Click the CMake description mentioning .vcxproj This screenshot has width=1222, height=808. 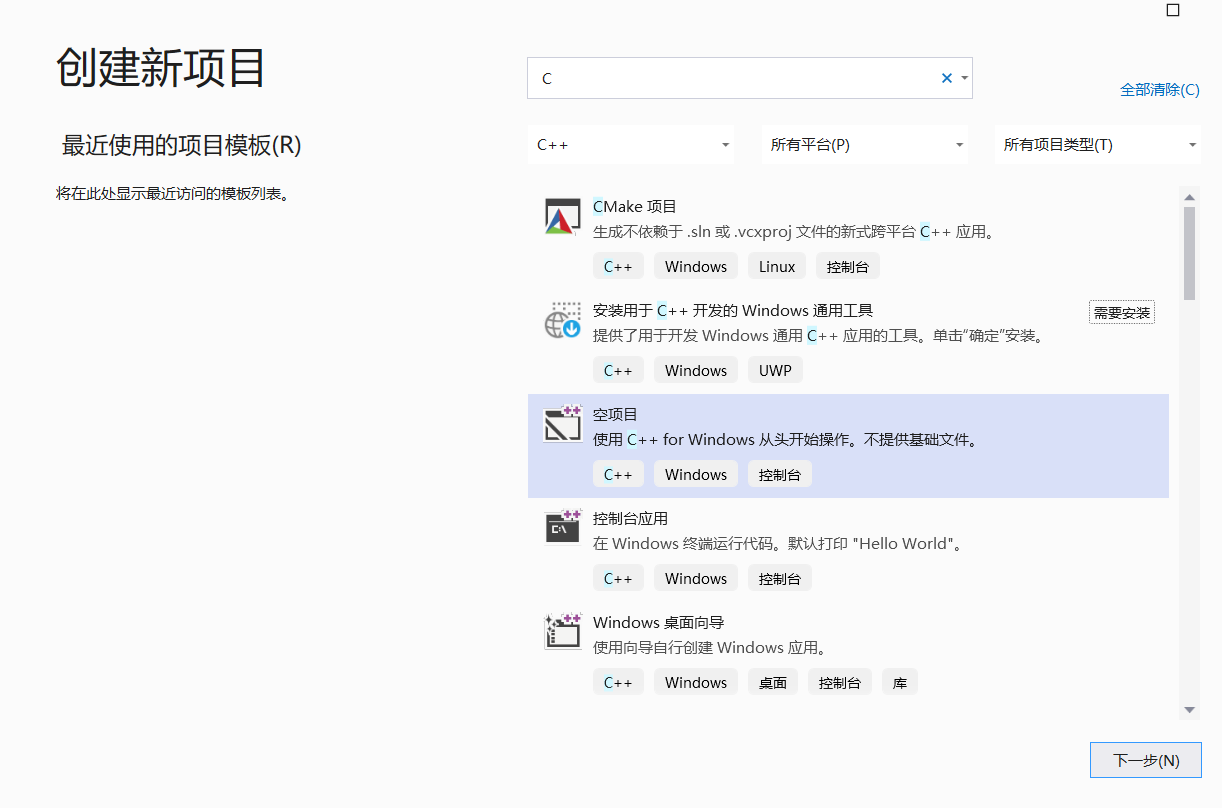coord(793,232)
